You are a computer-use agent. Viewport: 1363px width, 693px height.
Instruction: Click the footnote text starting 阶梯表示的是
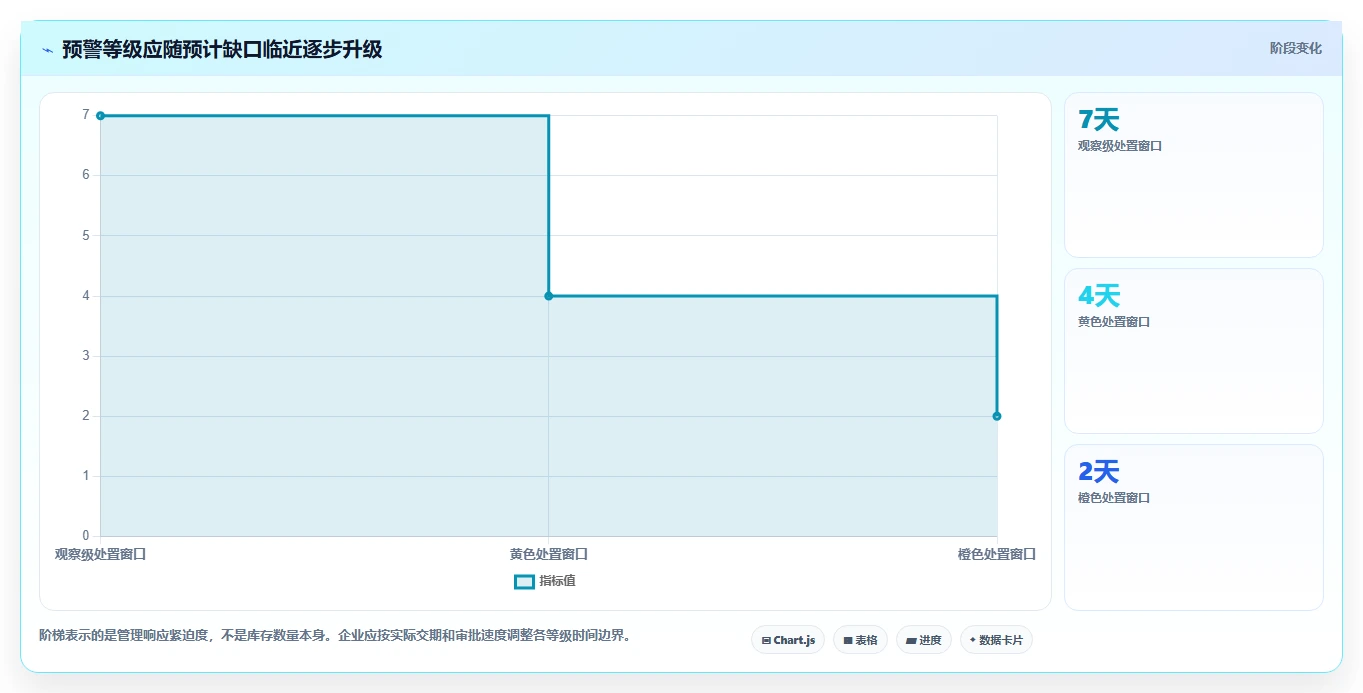point(335,635)
